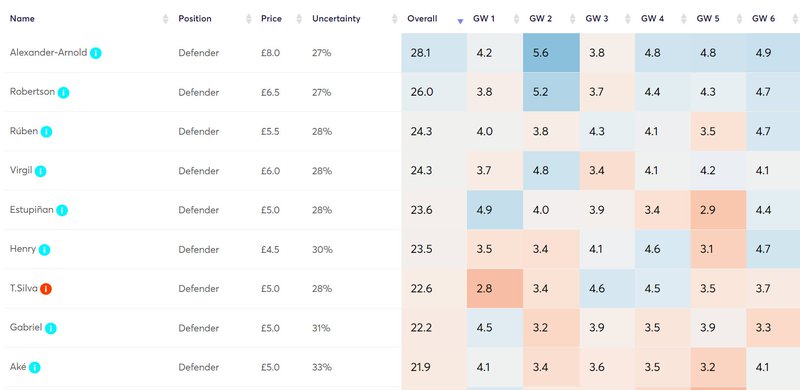Click Gabriel's info icon

(51, 328)
